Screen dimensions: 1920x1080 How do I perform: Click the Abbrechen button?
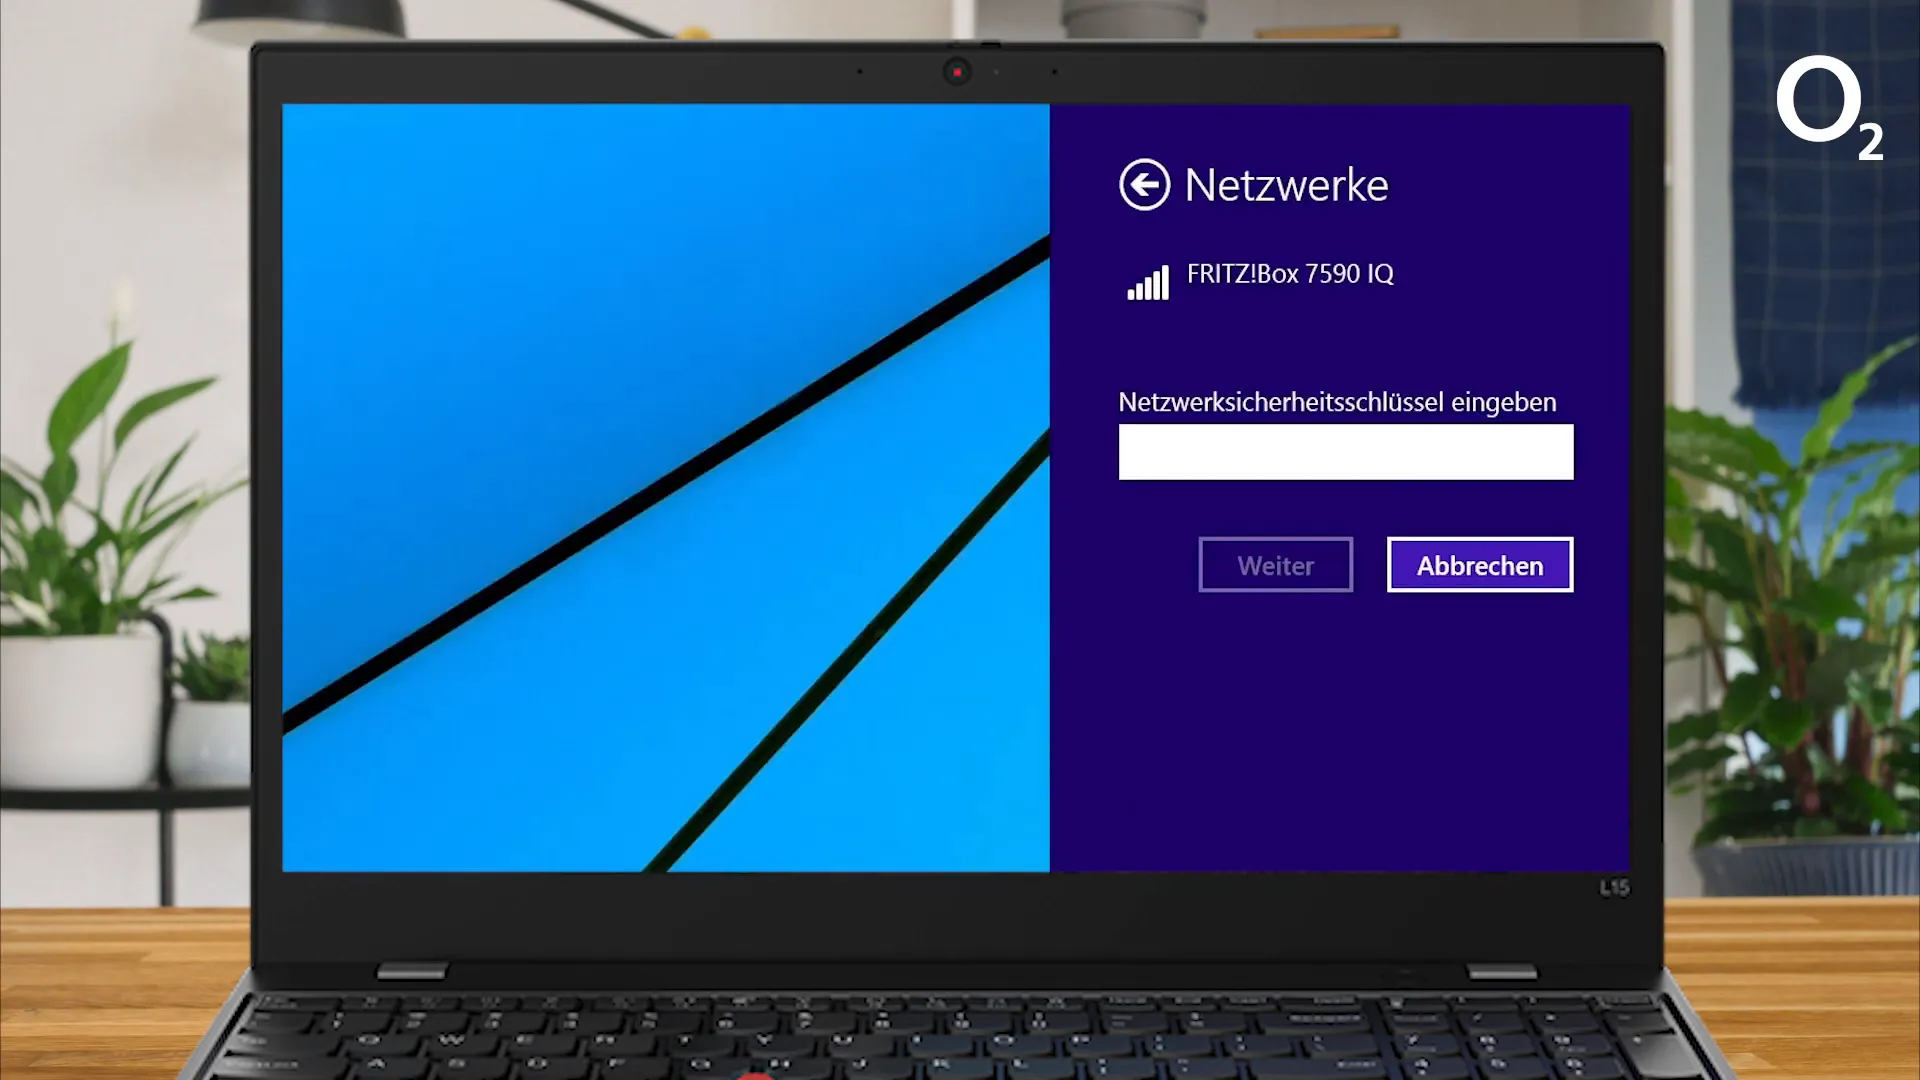pyautogui.click(x=1480, y=565)
